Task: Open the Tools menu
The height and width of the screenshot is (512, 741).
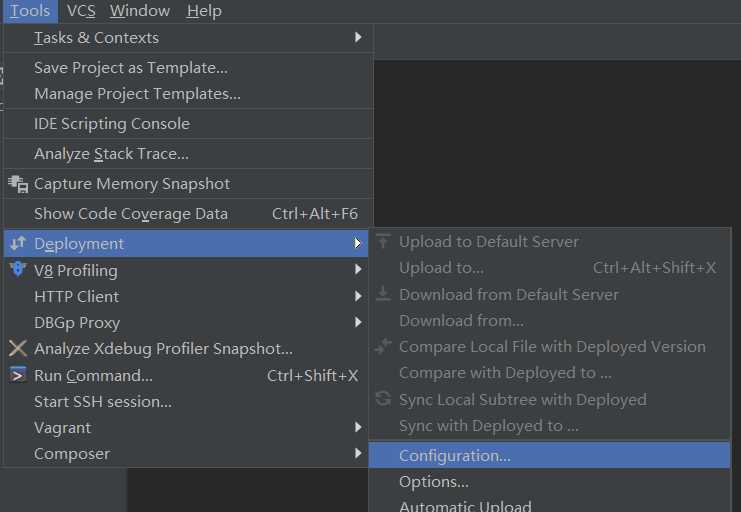Action: 30,11
